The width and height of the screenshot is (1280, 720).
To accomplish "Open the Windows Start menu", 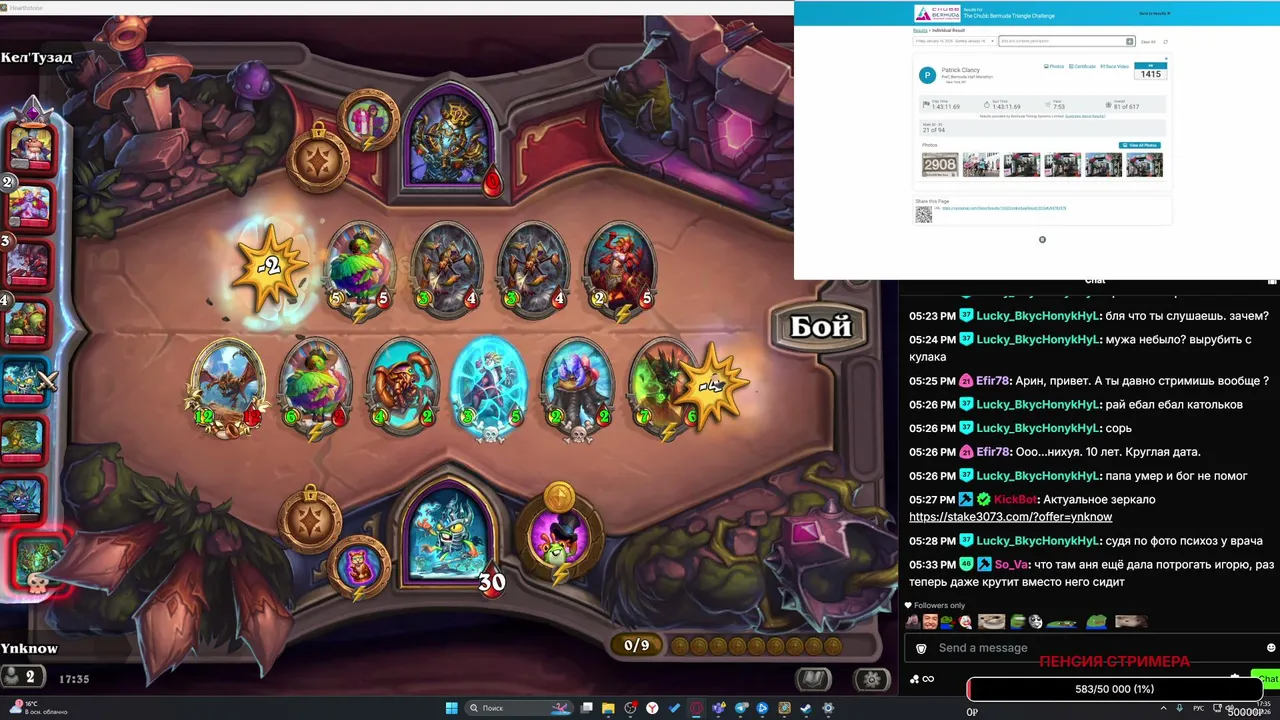I will (451, 708).
